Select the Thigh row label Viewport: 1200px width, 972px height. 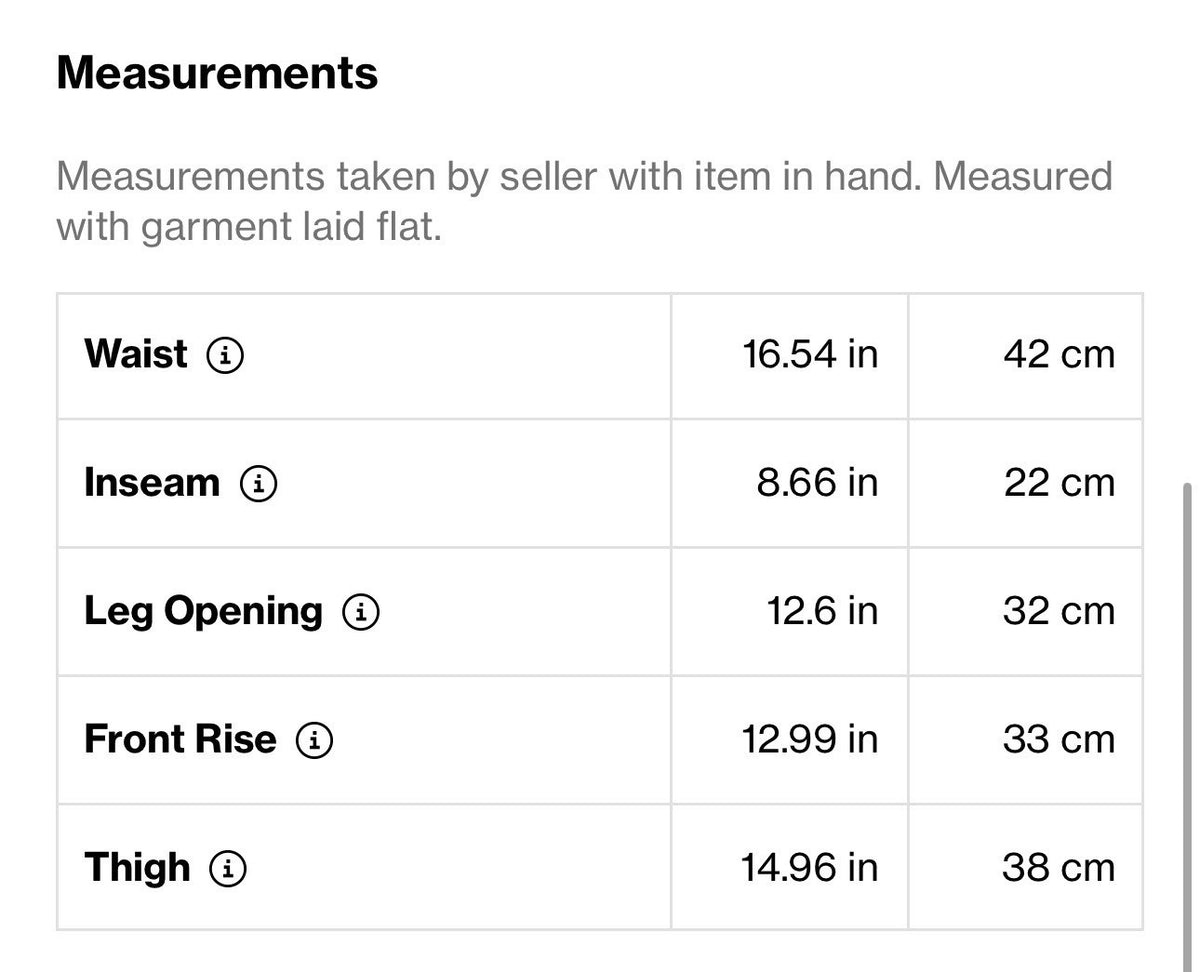coord(137,867)
